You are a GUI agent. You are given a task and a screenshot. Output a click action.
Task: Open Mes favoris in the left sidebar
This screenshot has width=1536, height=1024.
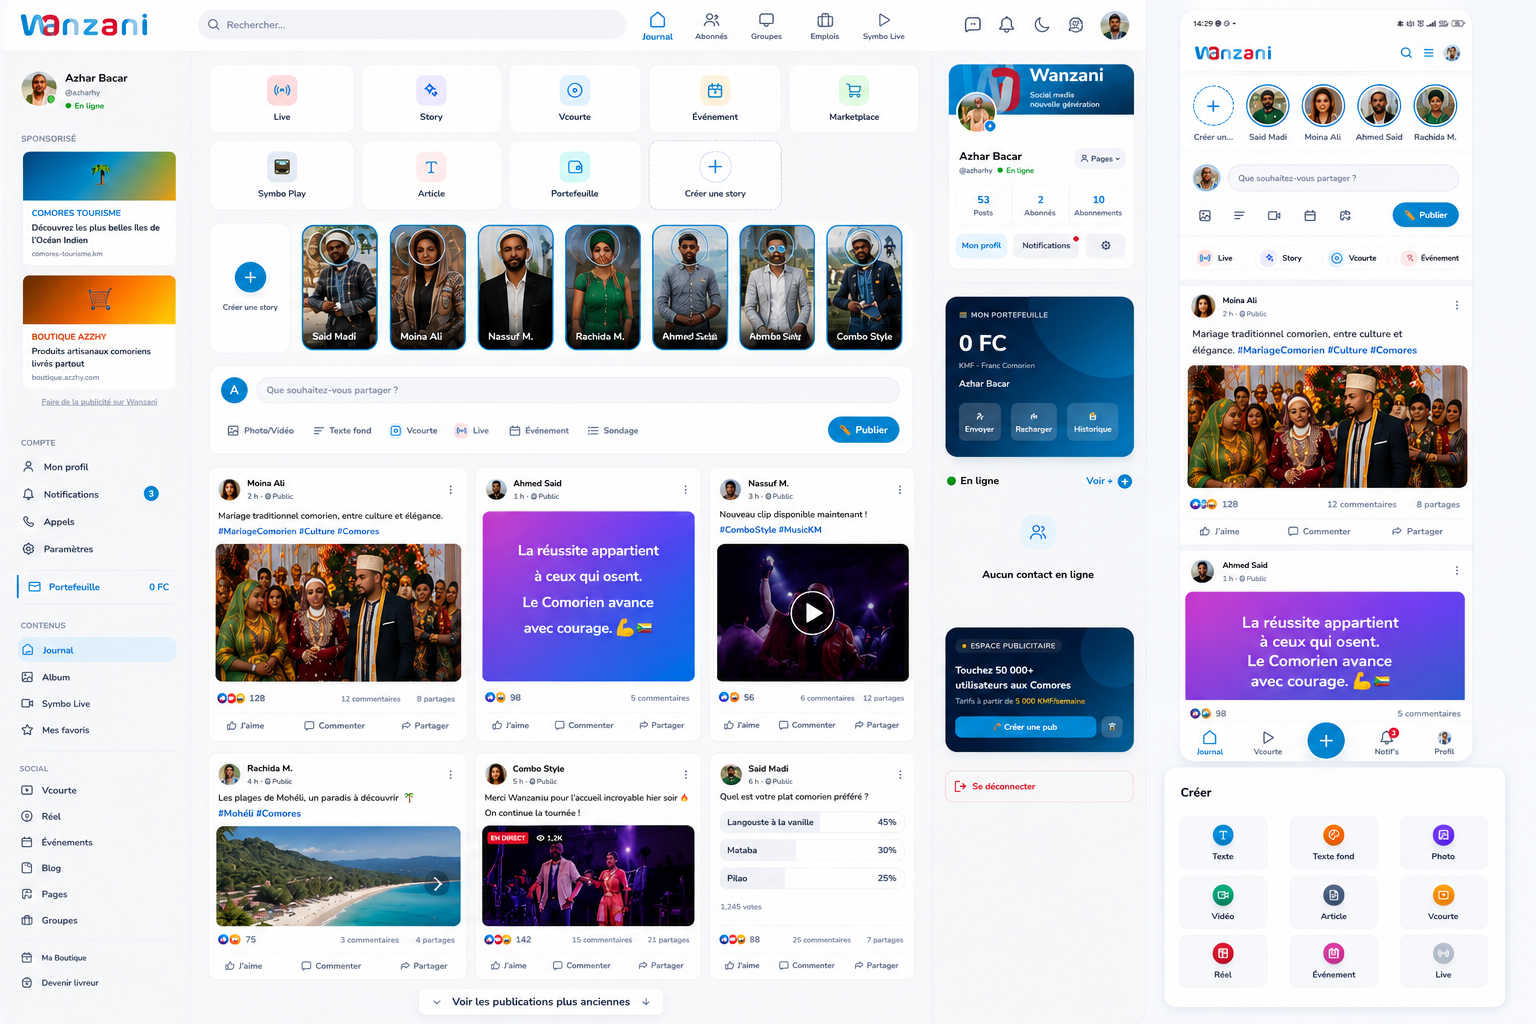(x=66, y=730)
